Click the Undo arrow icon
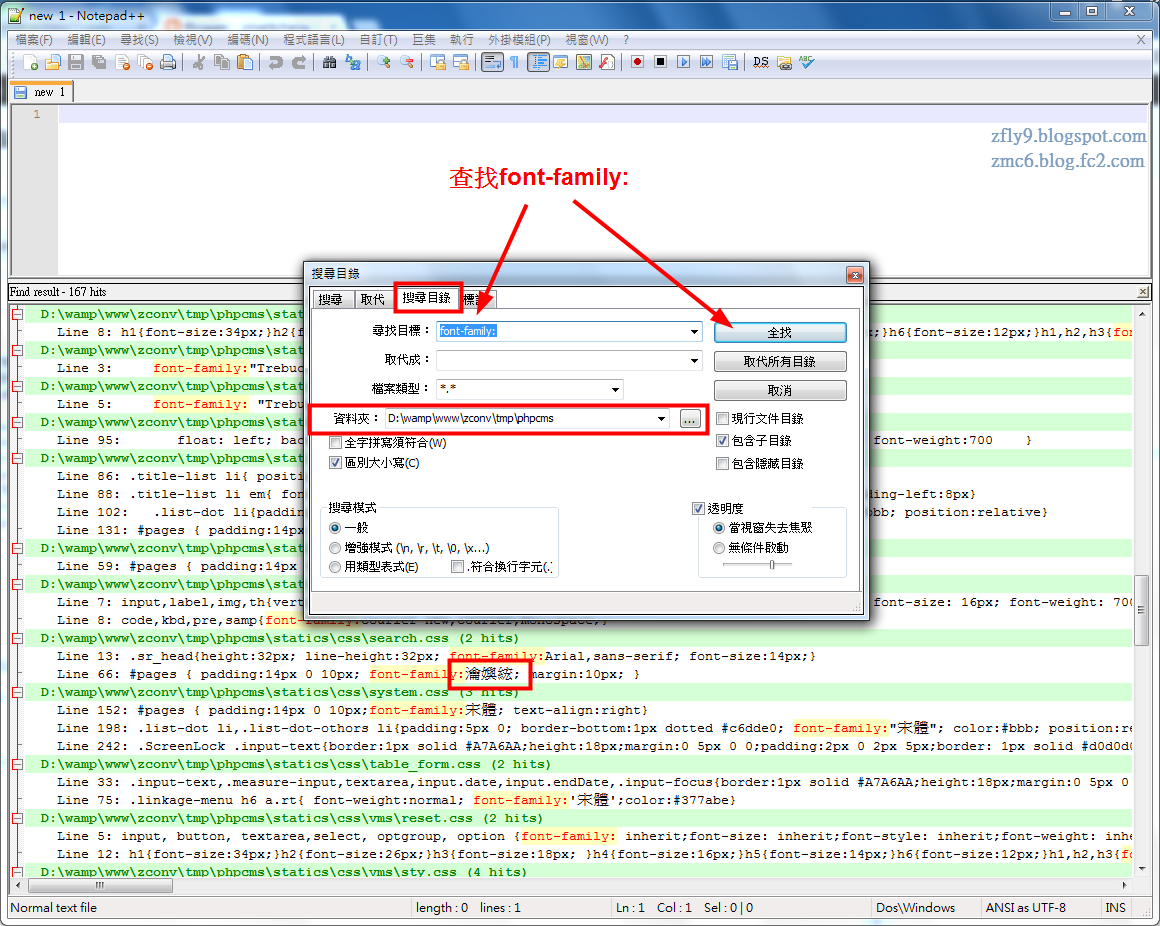Screen dimensions: 1160x926 tap(275, 63)
